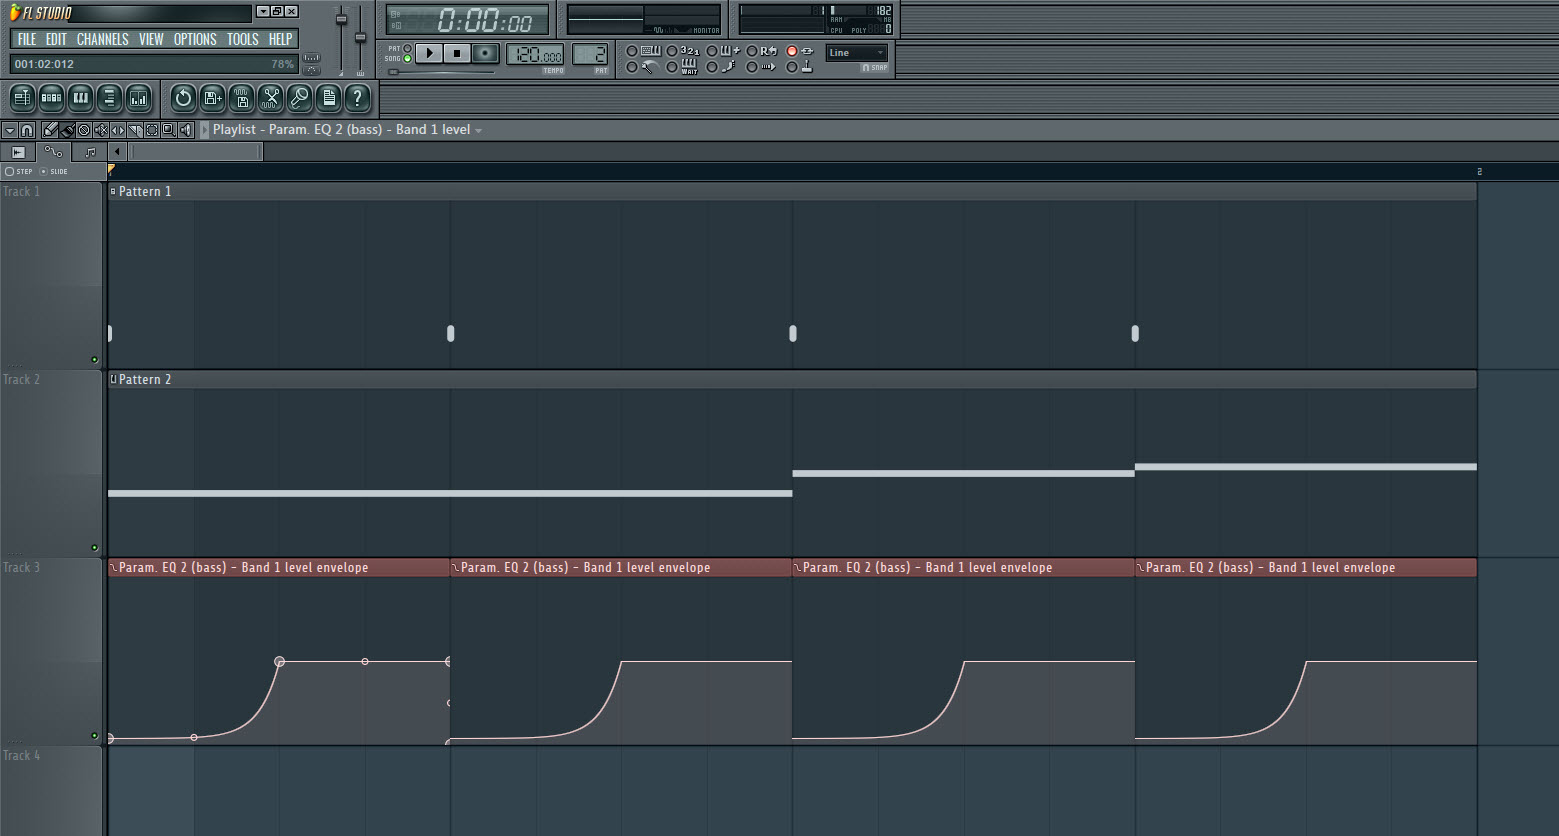Open the TOOLS menu

tap(243, 39)
